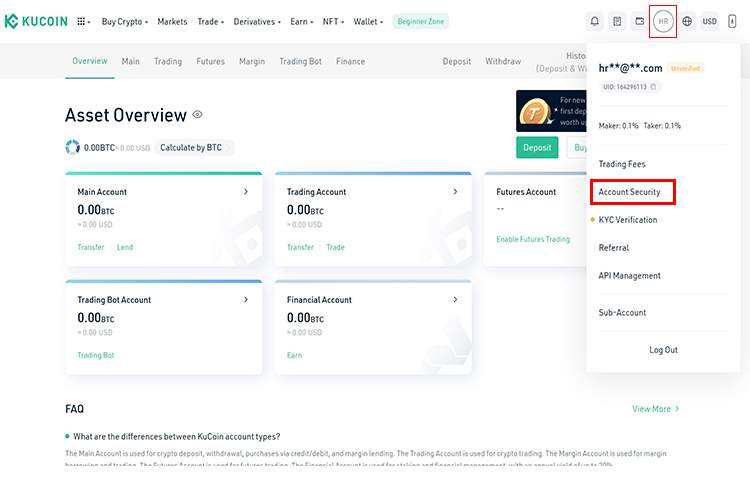This screenshot has width=750, height=500.
Task: Open Trading Bot Account chevron arrow
Action: click(x=246, y=300)
